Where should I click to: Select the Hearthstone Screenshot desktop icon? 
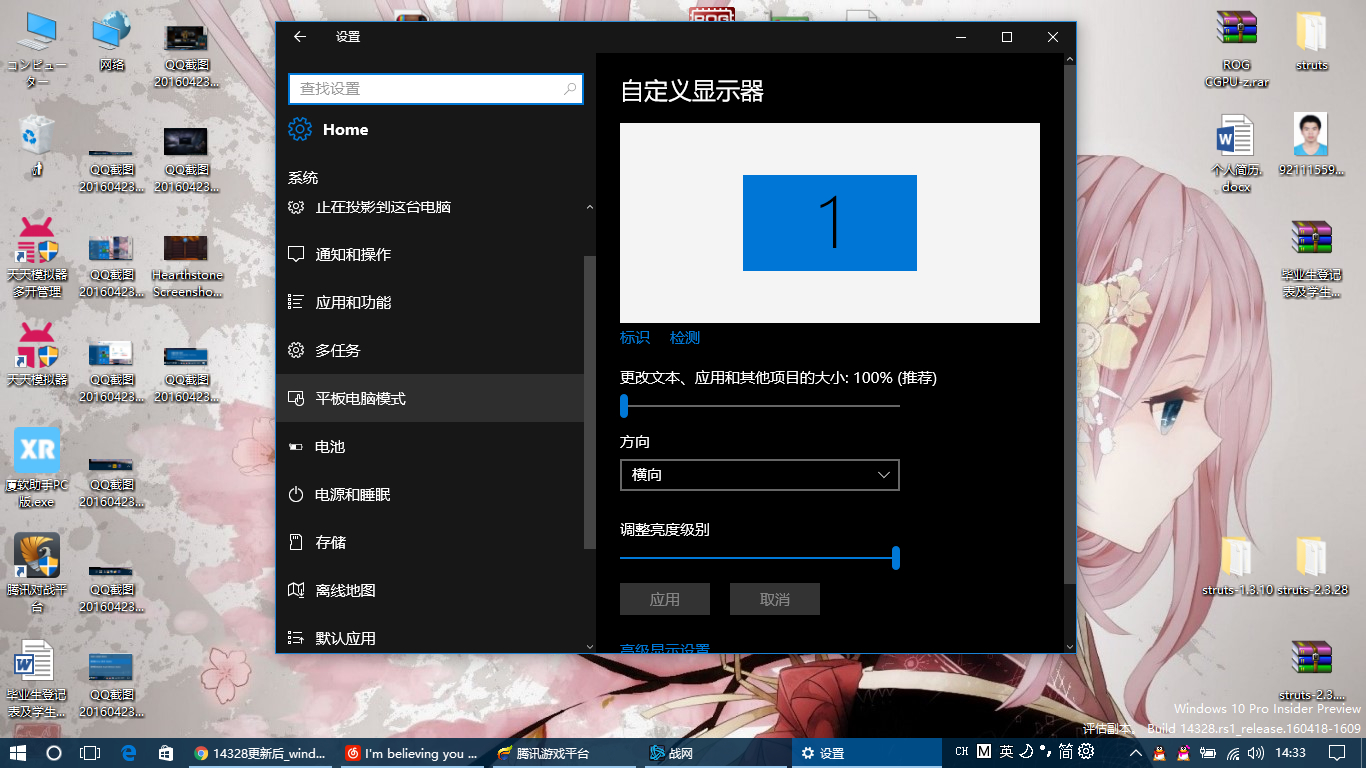(187, 266)
